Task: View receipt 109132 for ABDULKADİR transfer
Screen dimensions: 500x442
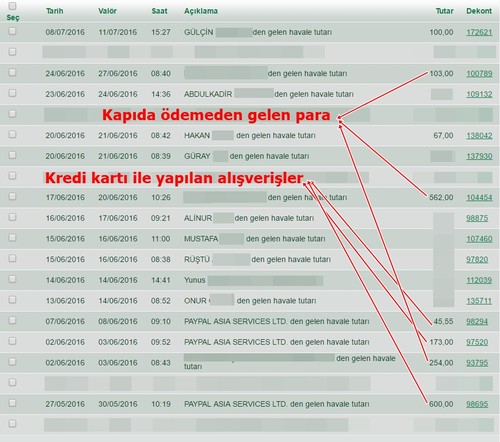Action: (479, 94)
